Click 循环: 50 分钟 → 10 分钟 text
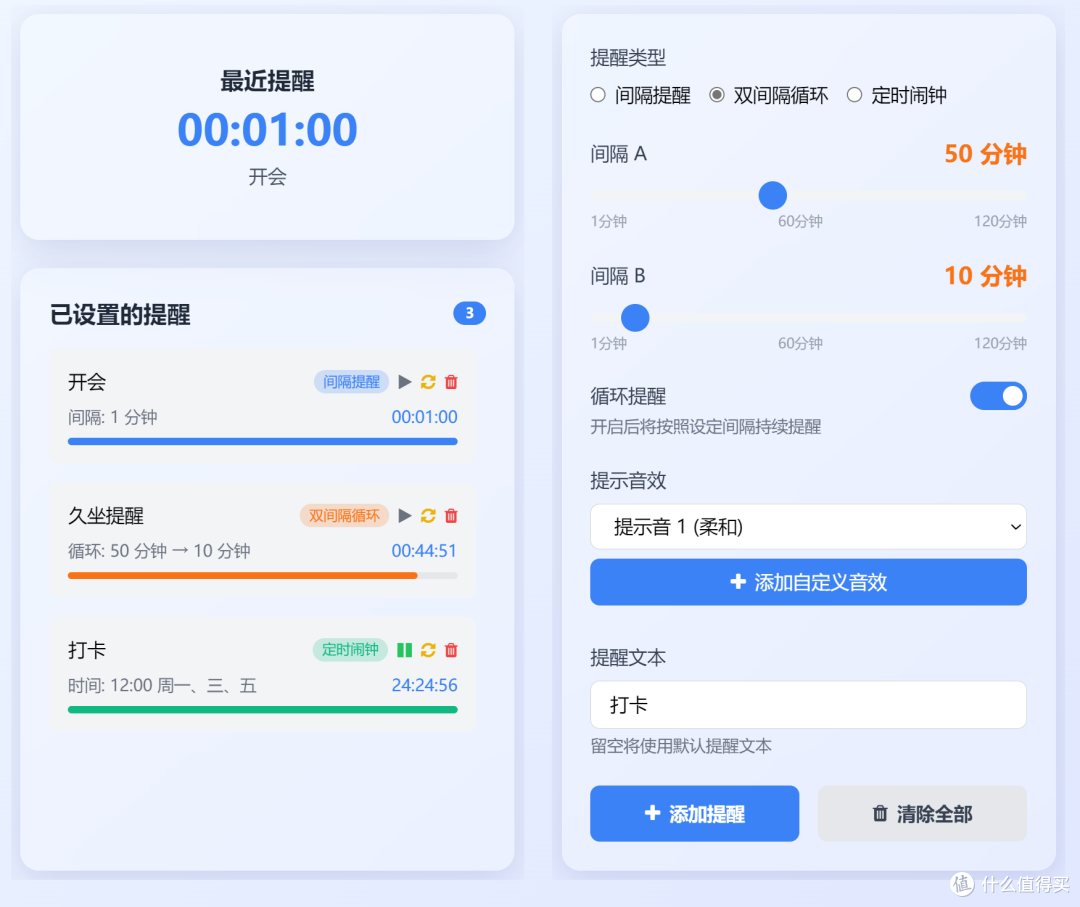The height and width of the screenshot is (907, 1080). 159,551
